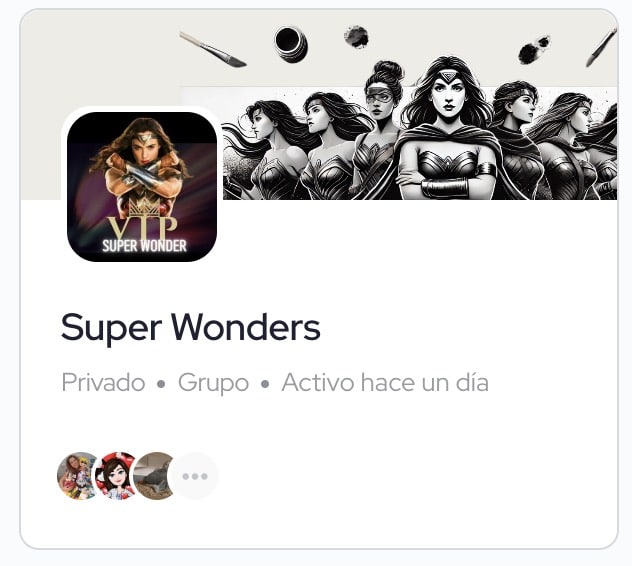Select masked woman with hair bun
Screen dimensions: 632x566
379,129
